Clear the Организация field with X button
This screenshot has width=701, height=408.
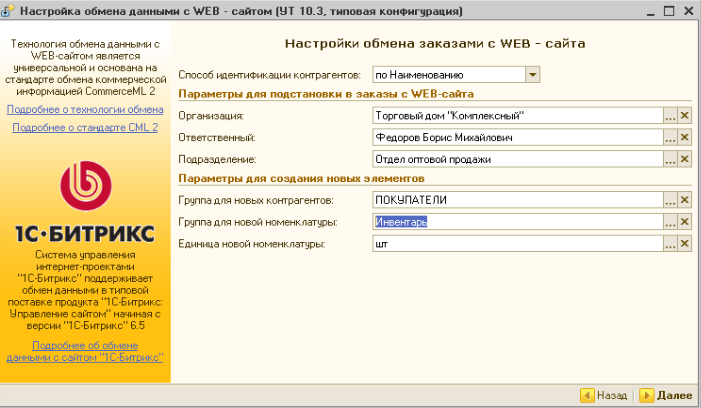tap(685, 116)
